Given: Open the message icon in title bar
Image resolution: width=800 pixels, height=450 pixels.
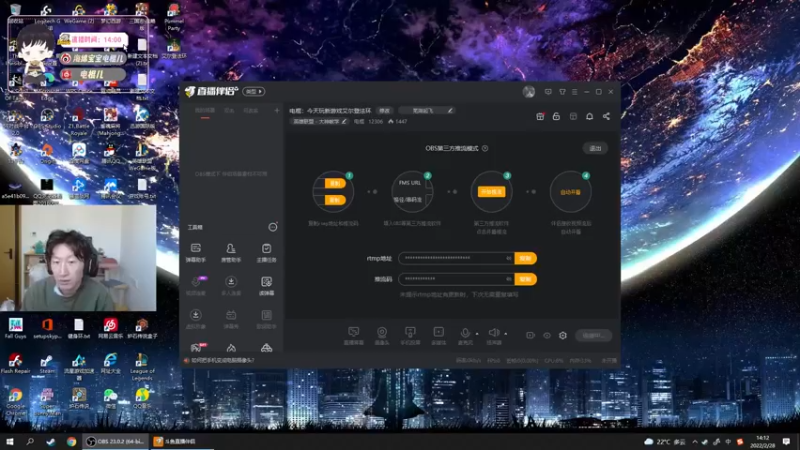Looking at the screenshot, I should (548, 92).
